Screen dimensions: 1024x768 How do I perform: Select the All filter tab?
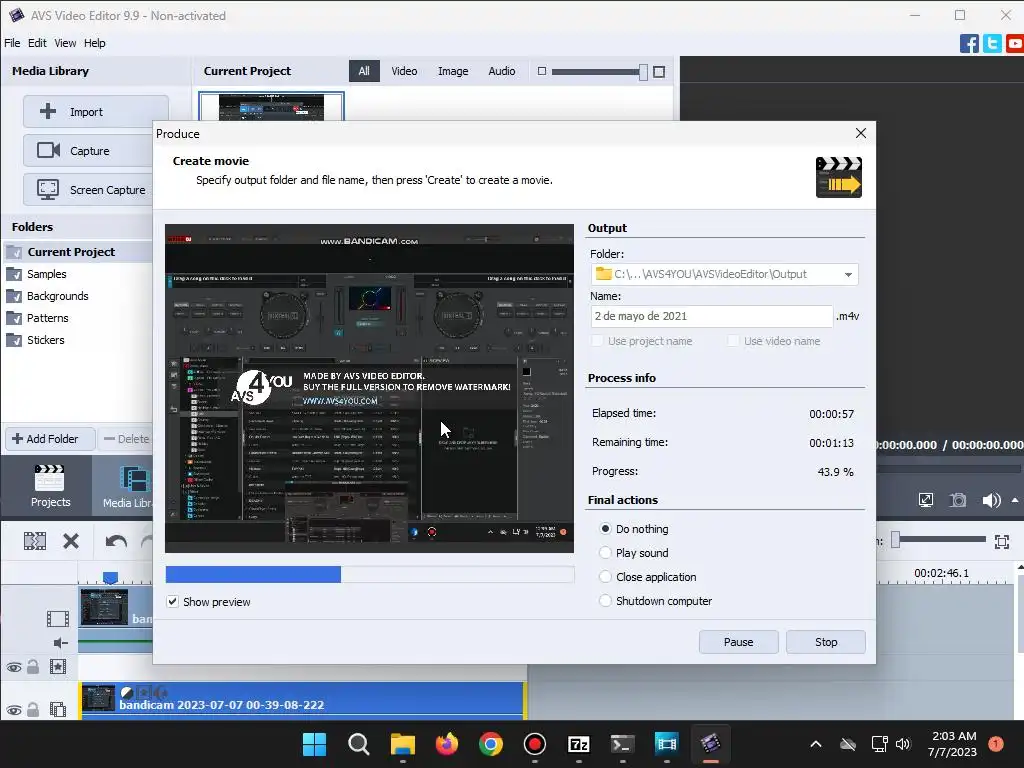[x=364, y=71]
